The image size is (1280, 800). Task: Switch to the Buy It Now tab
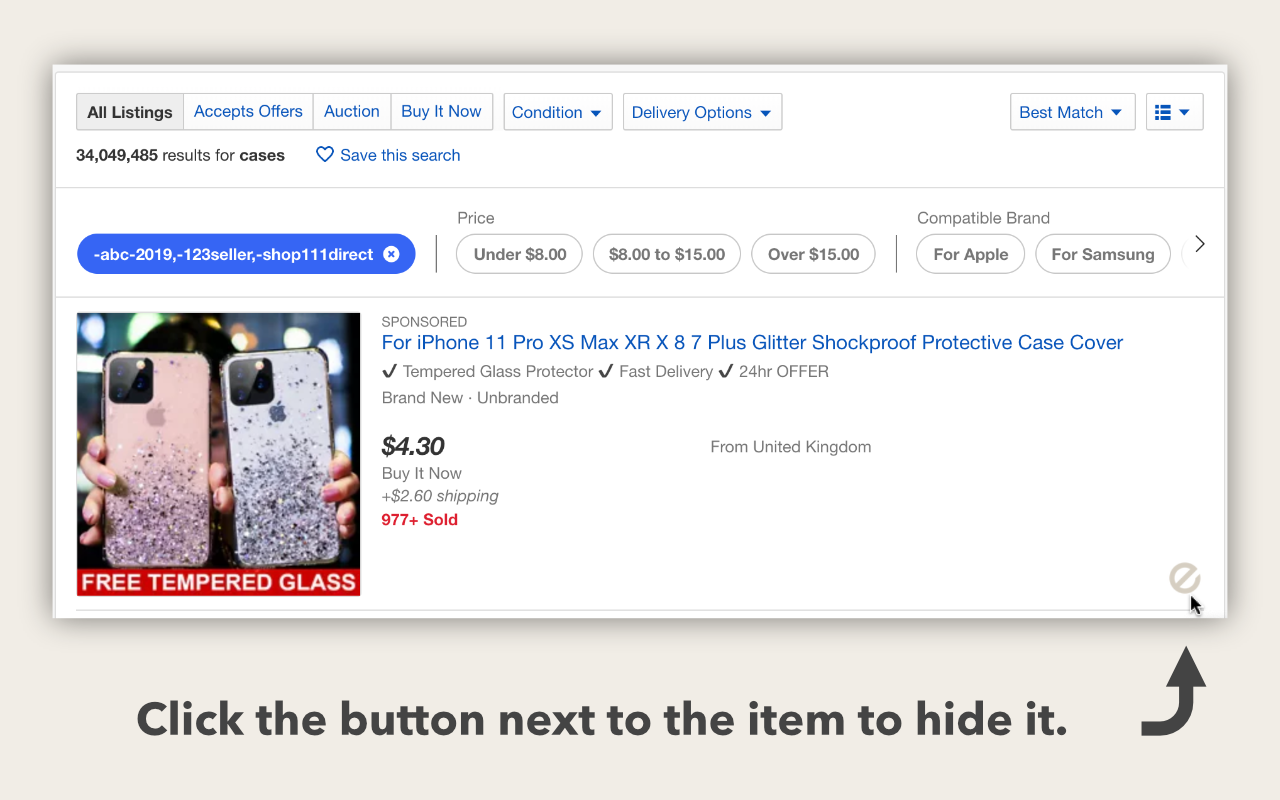[x=441, y=112]
